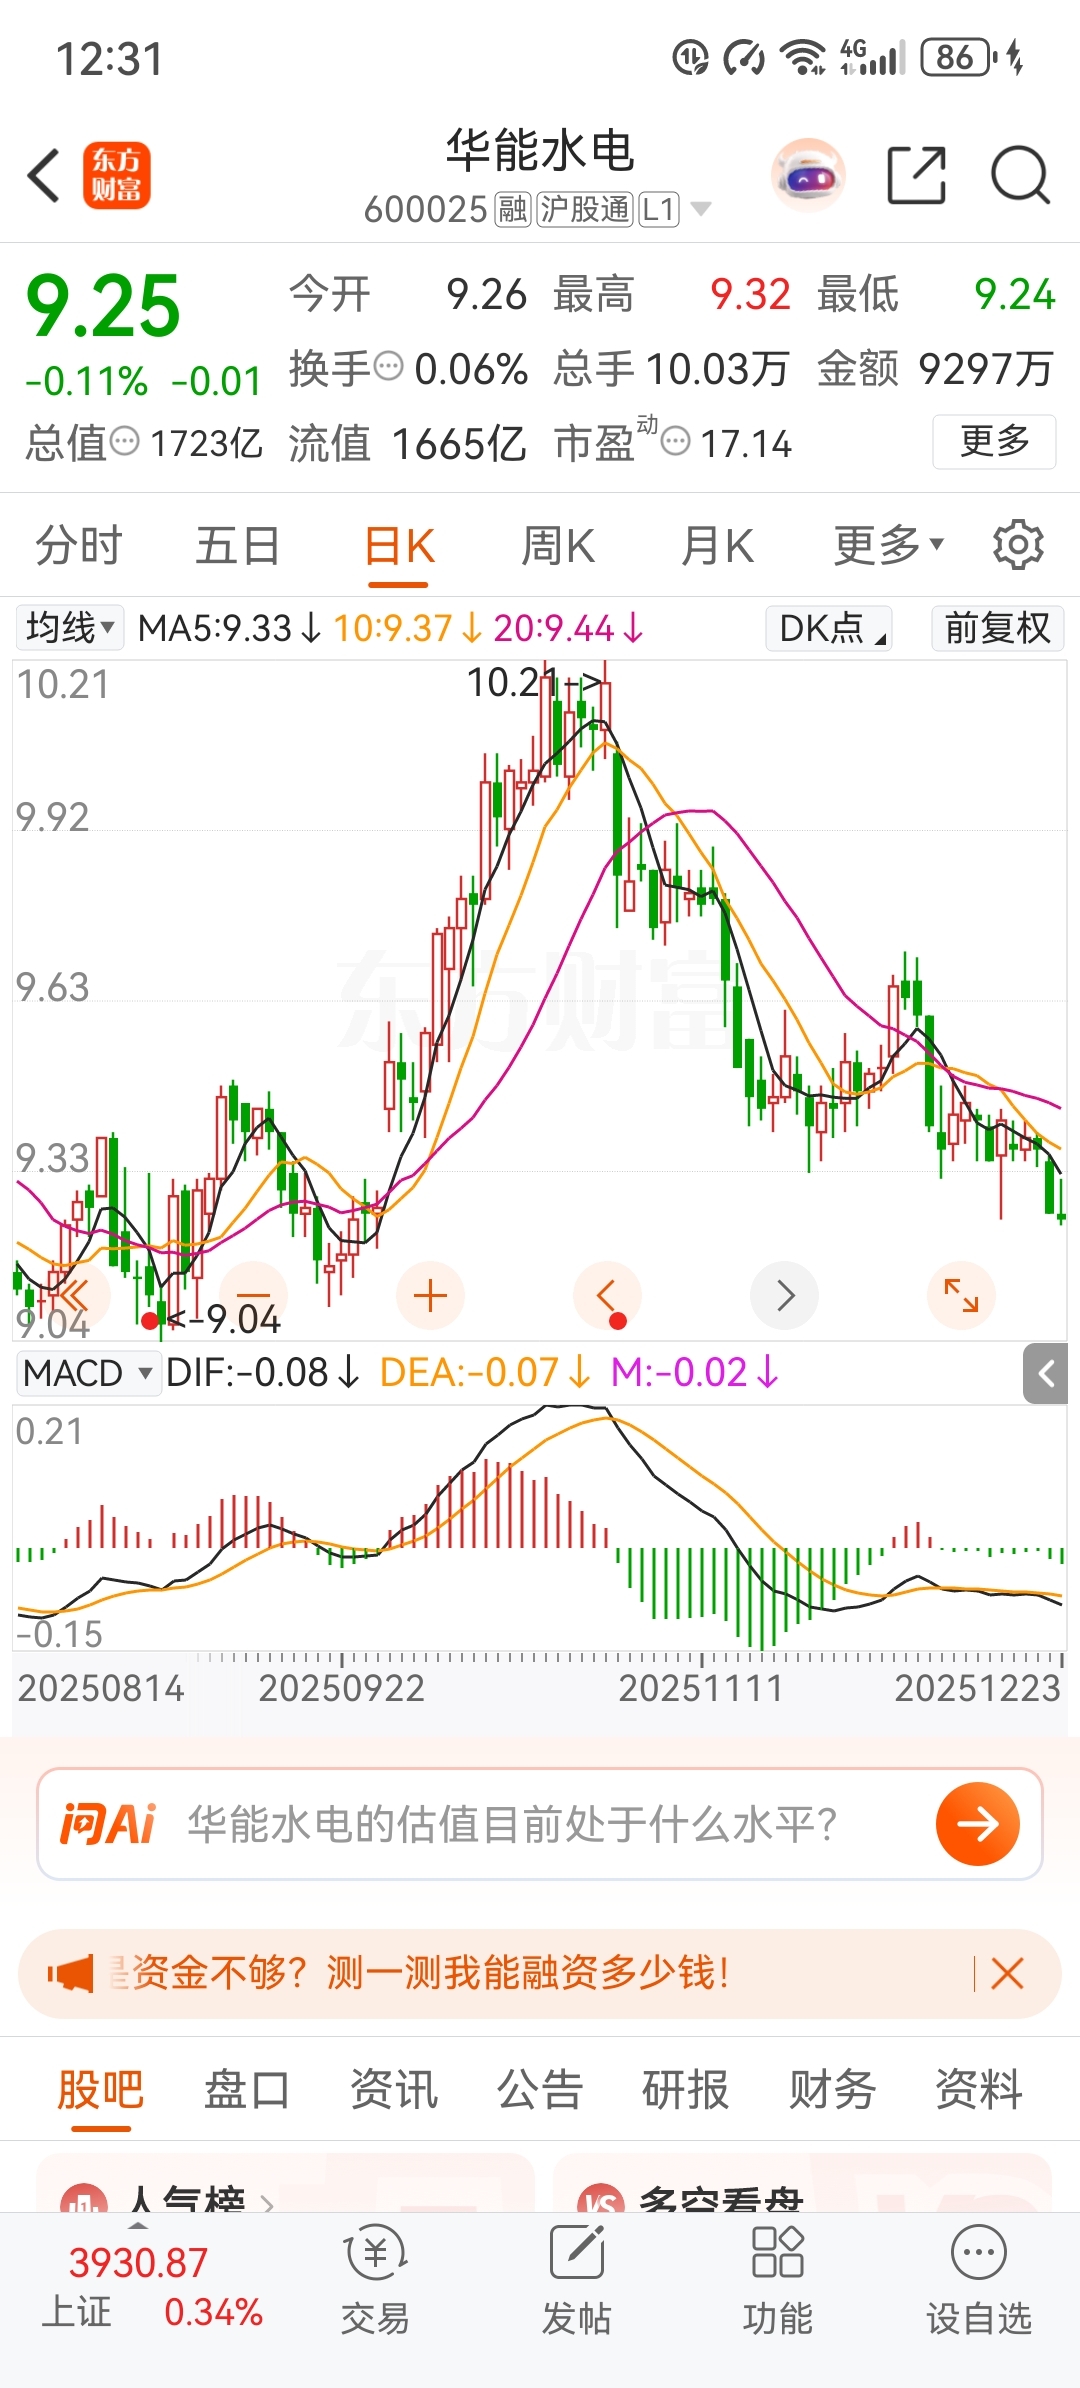Open the search magnifier icon
This screenshot has height=2388, width=1080.
click(x=1020, y=175)
